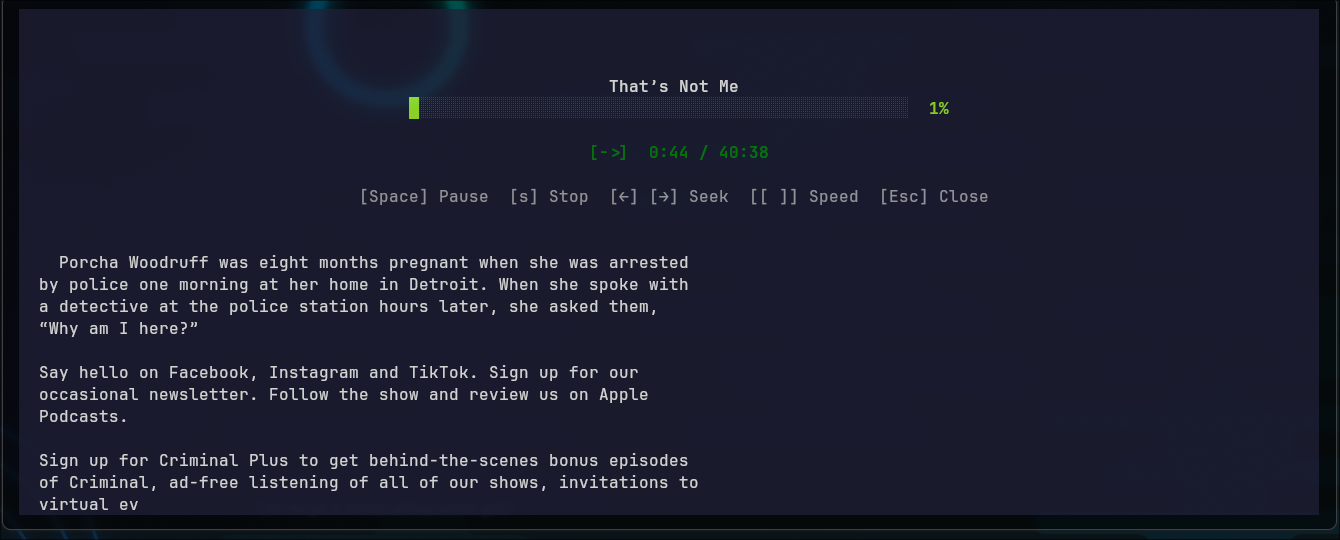This screenshot has width=1340, height=540.
Task: Click the Say hello on Facebook paragraph
Action: coord(344,395)
